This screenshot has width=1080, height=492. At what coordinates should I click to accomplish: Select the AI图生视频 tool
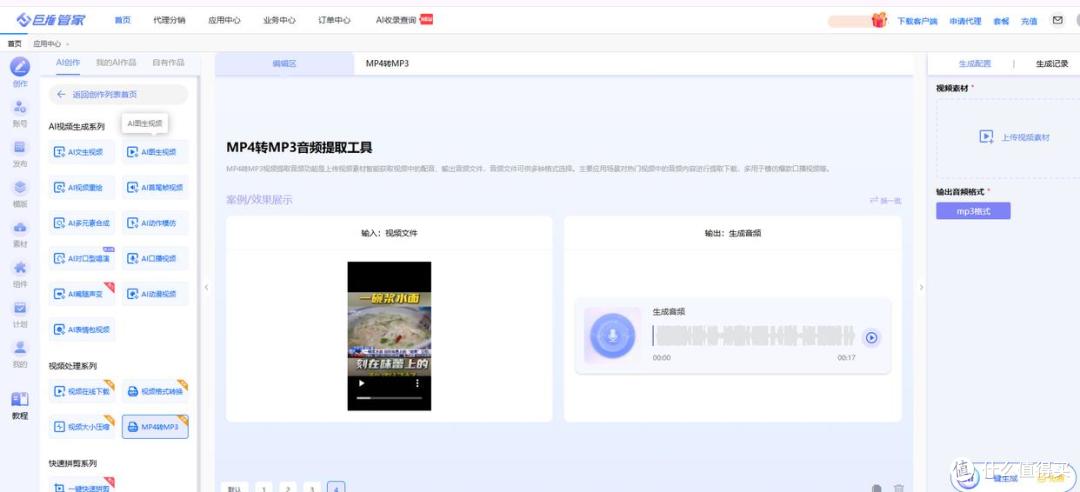click(155, 152)
